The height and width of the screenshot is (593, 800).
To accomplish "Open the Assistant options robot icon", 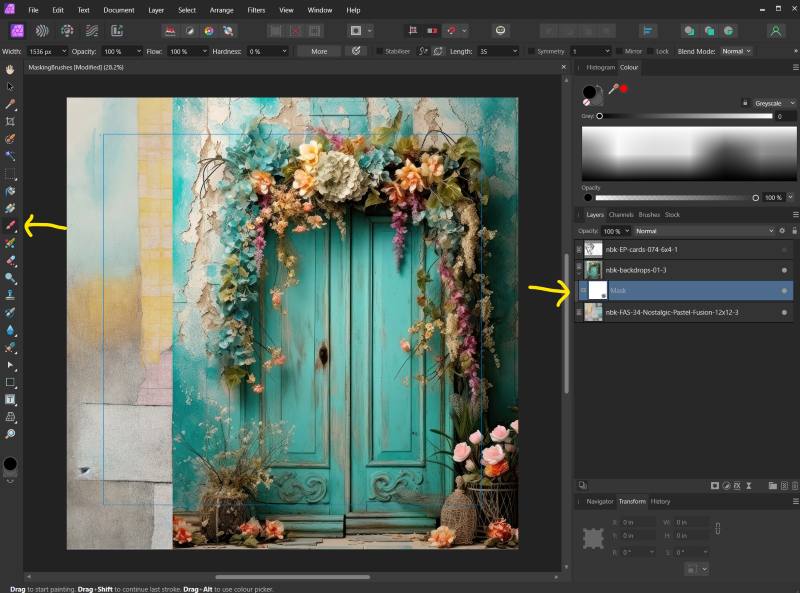I will pyautogui.click(x=501, y=31).
